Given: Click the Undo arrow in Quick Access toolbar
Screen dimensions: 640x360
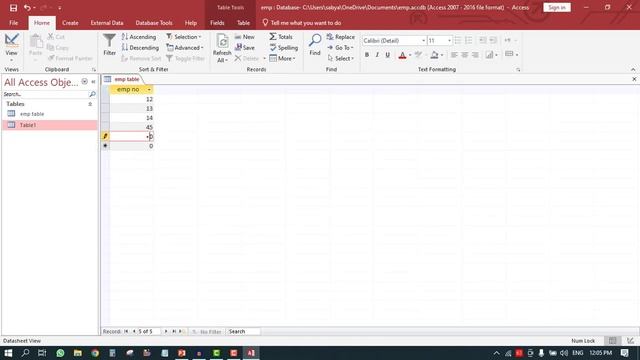Looking at the screenshot, I should 27,8.
